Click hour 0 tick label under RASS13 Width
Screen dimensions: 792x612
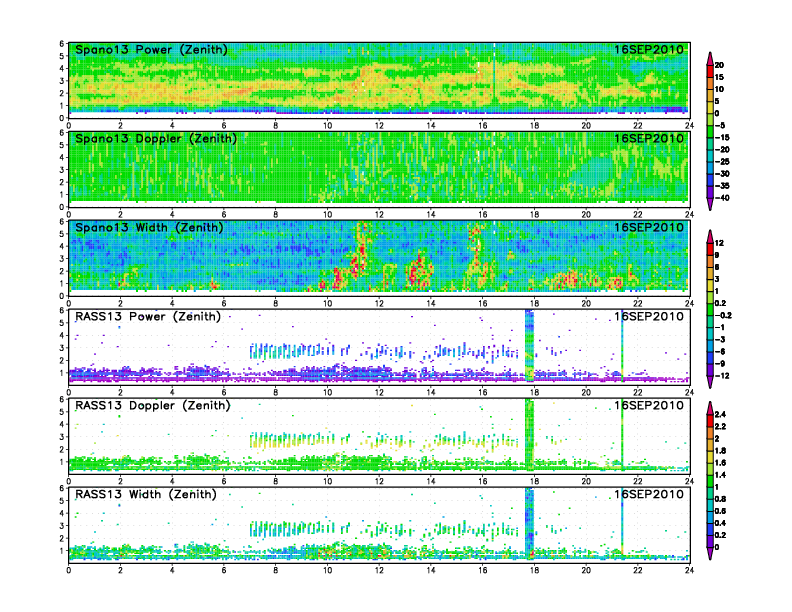pos(69,570)
